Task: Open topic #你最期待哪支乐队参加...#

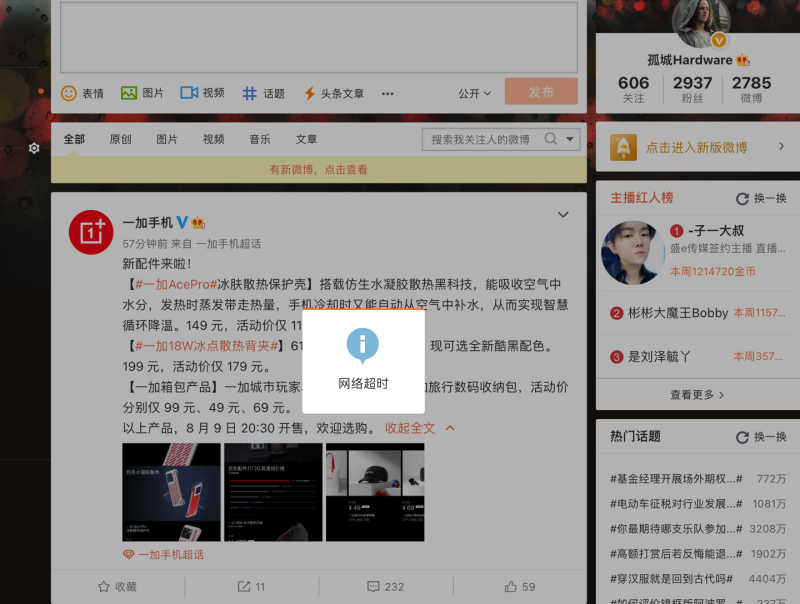Action: (x=676, y=529)
